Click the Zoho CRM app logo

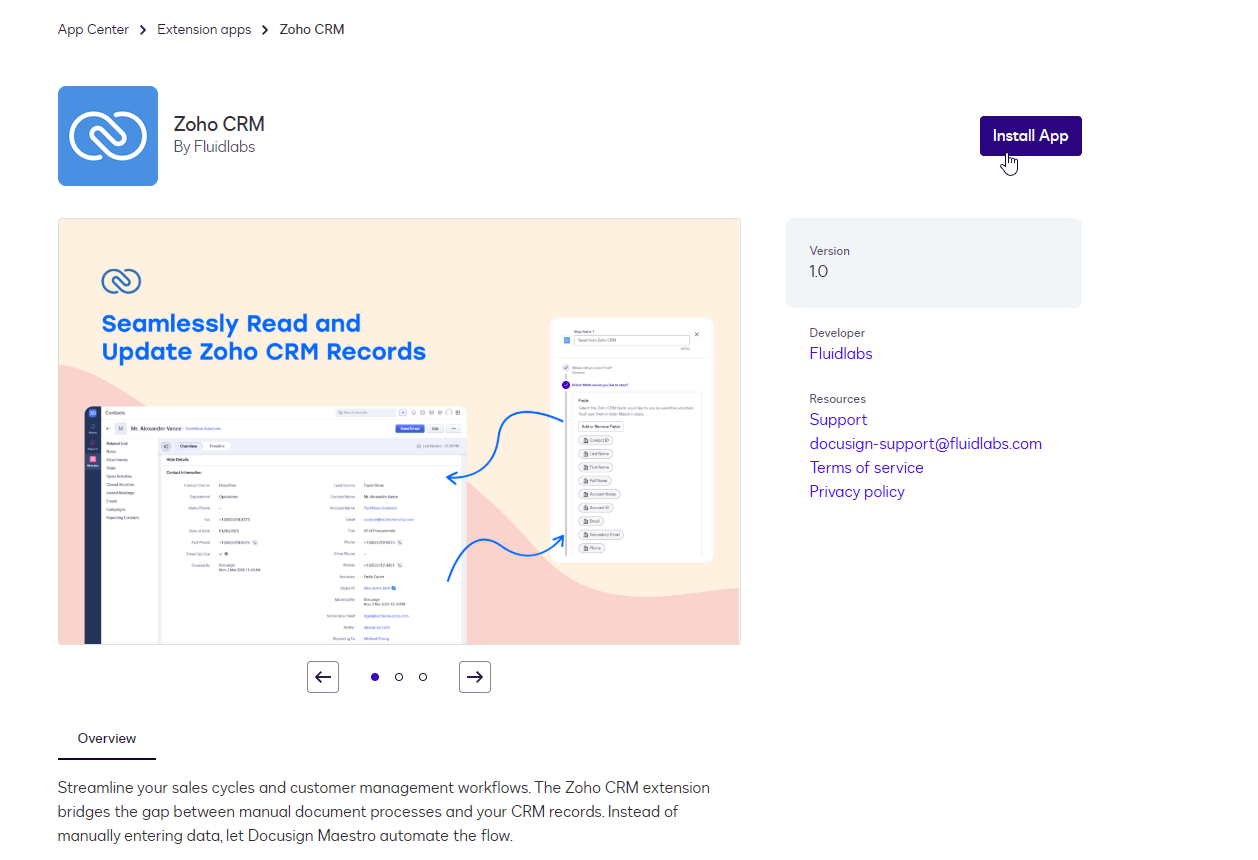(108, 136)
